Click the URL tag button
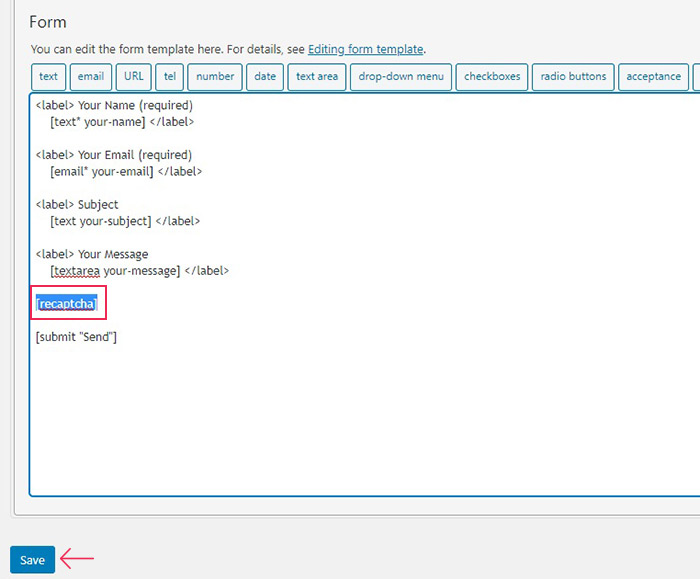Screen dimensions: 700x579 133,77
